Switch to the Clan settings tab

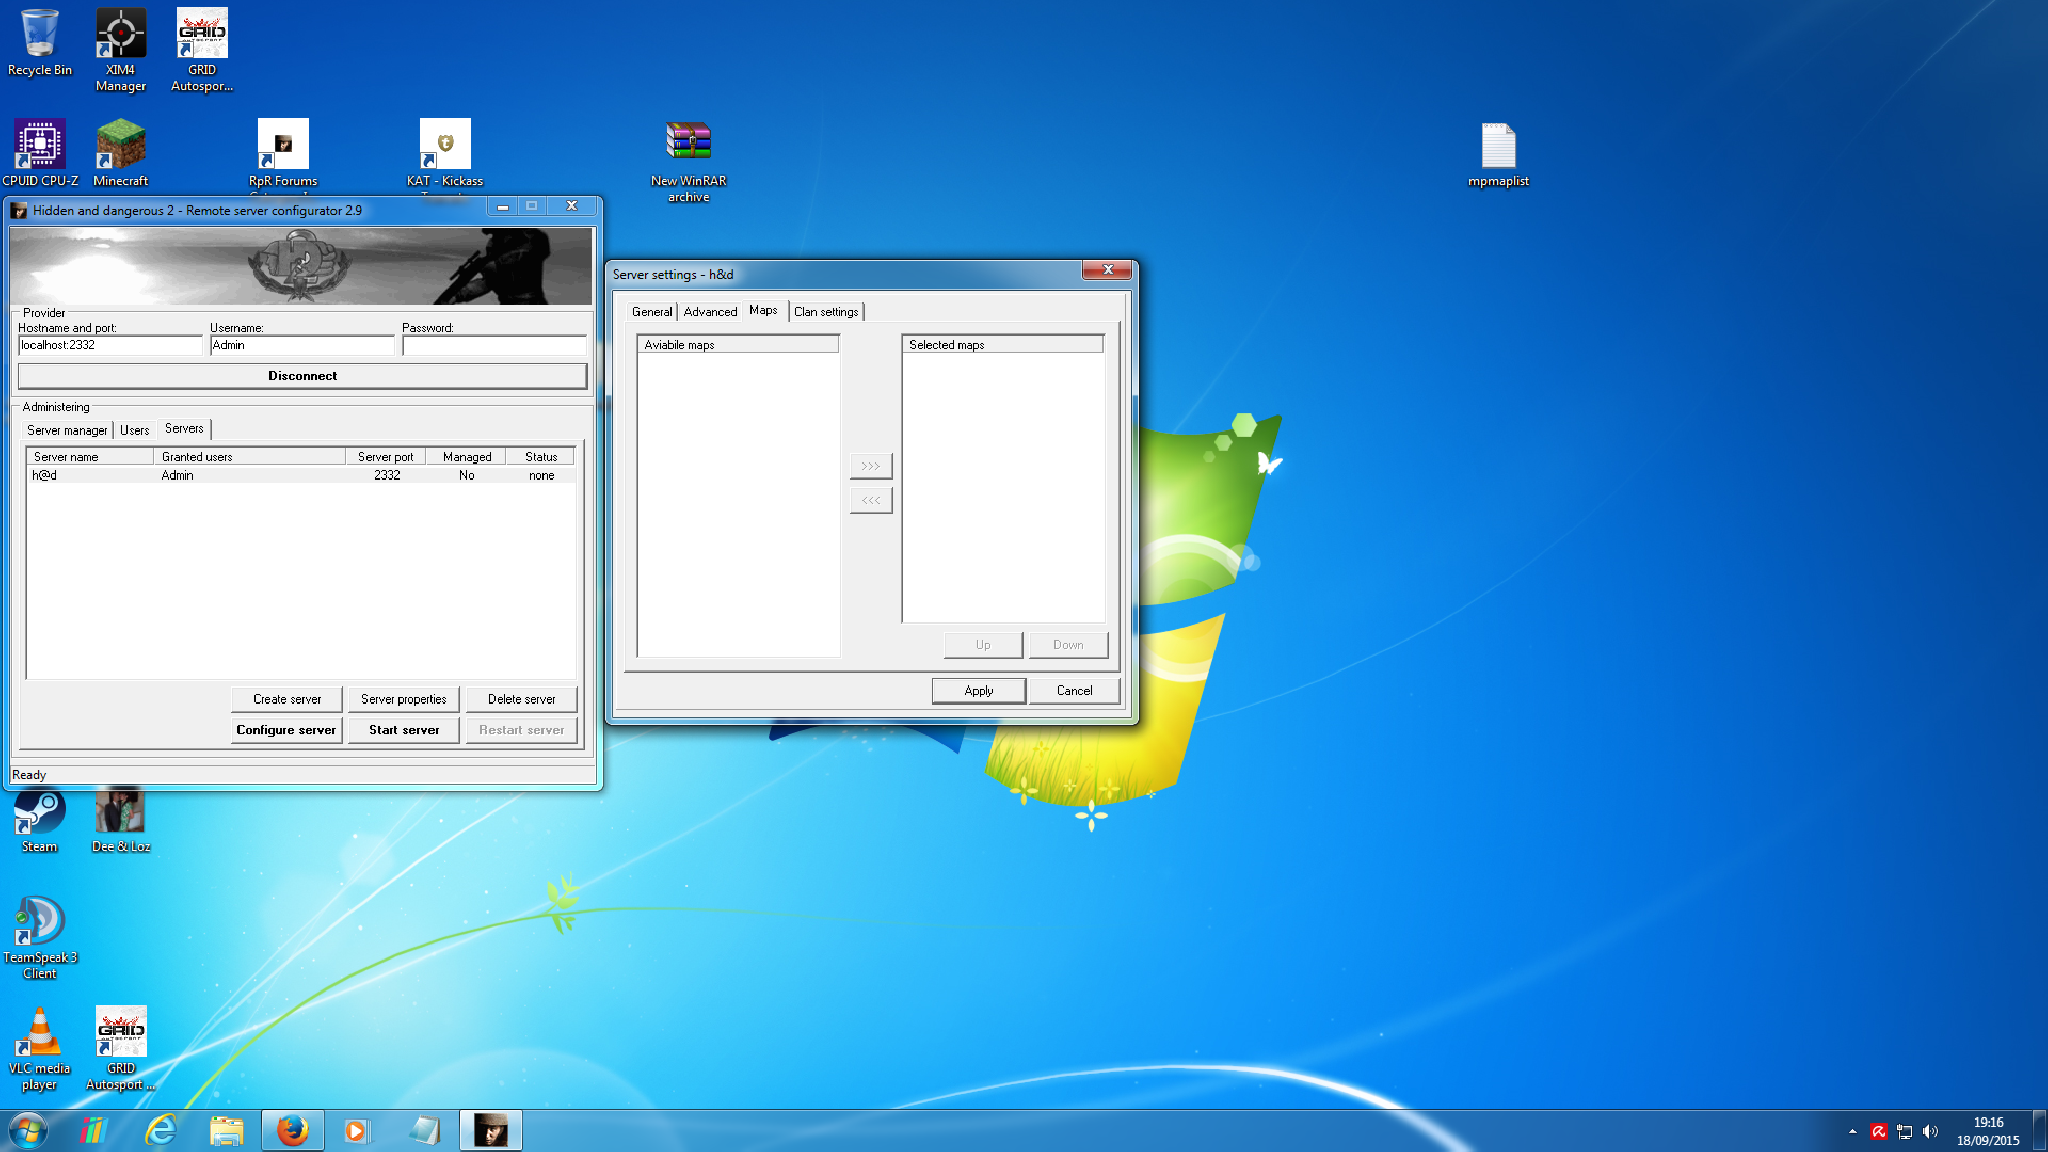pos(826,312)
